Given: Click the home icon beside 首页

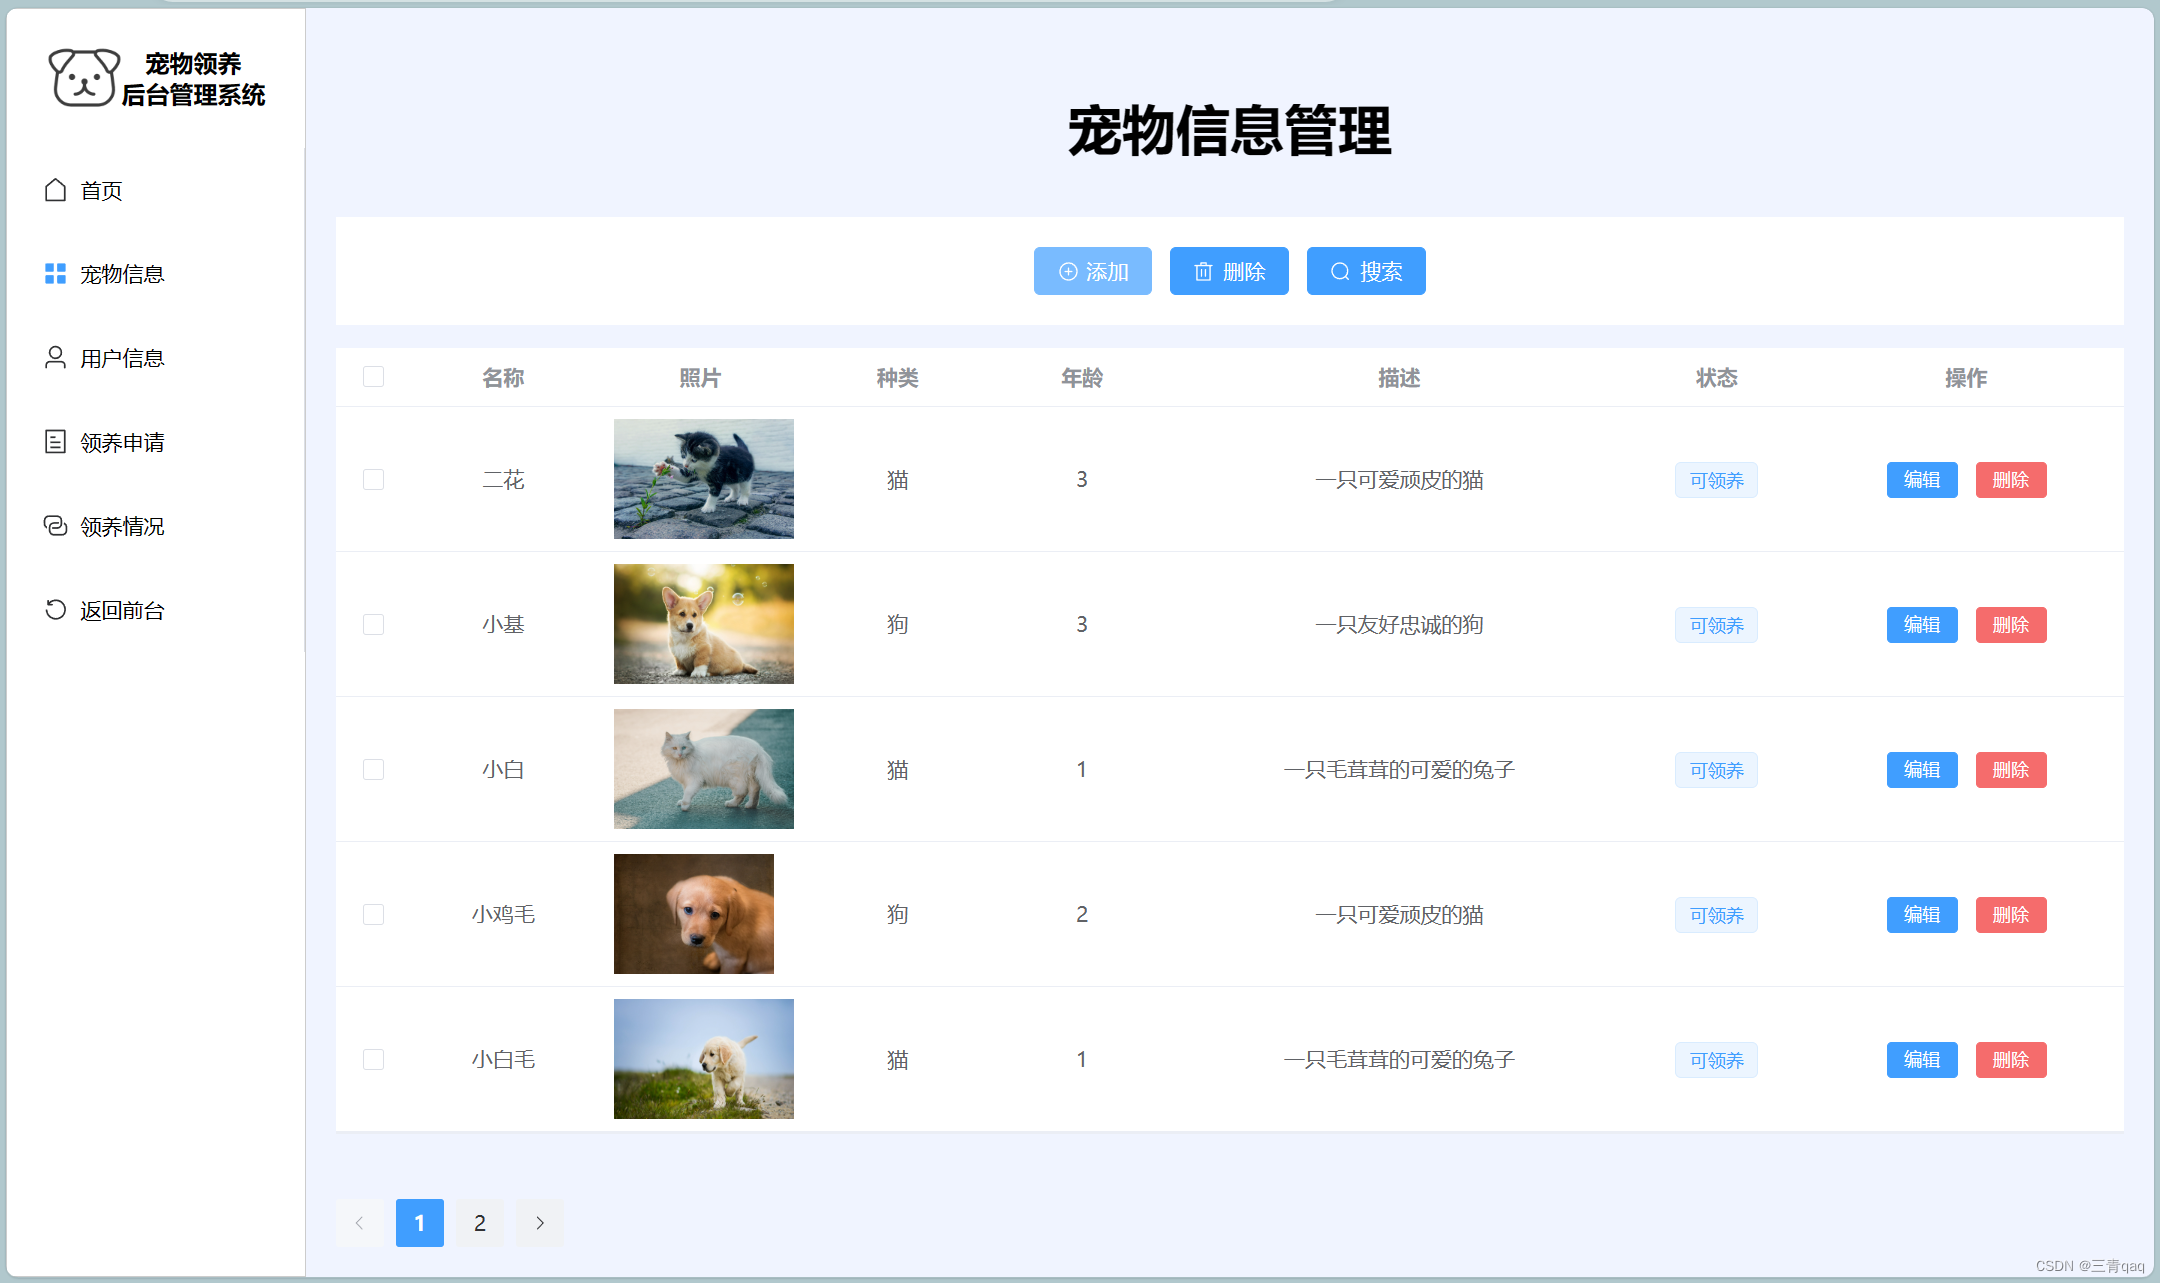Looking at the screenshot, I should tap(56, 190).
